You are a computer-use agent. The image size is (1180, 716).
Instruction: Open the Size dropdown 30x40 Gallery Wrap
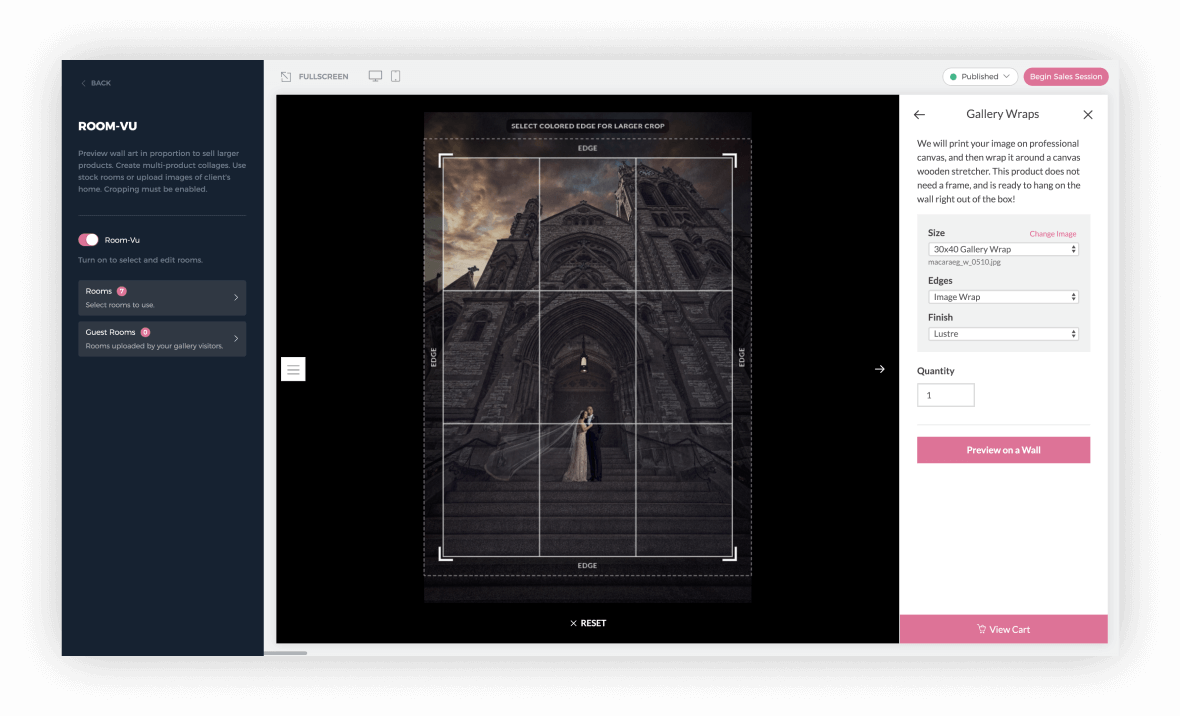[1003, 249]
